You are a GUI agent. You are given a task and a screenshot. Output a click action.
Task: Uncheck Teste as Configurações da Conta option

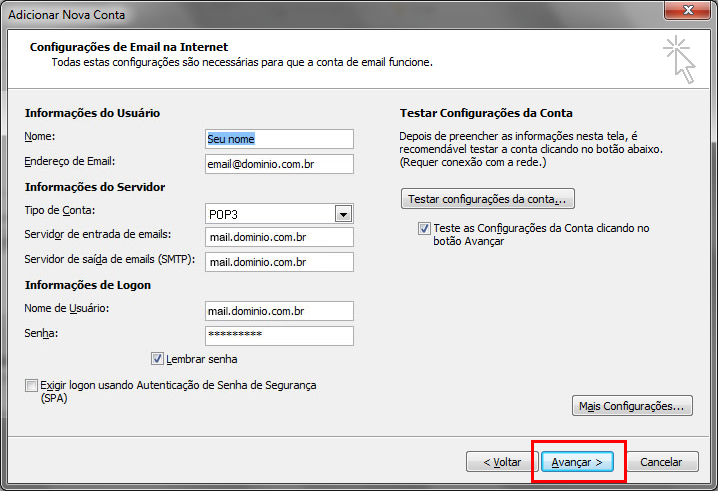[425, 228]
